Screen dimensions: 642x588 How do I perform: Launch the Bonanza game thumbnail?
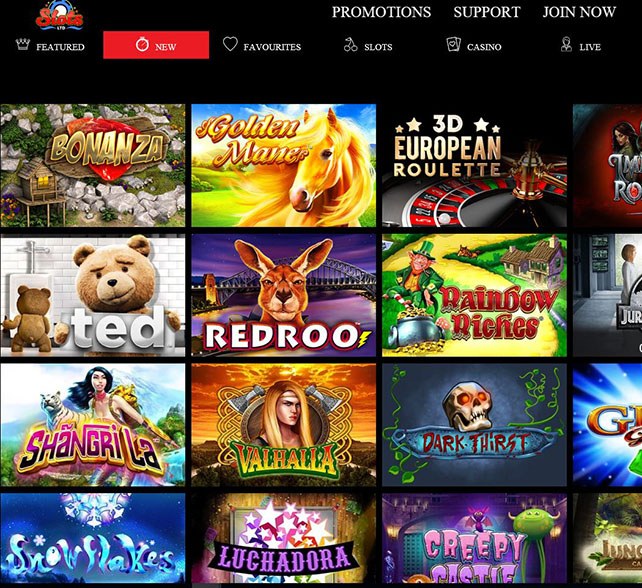tap(93, 165)
